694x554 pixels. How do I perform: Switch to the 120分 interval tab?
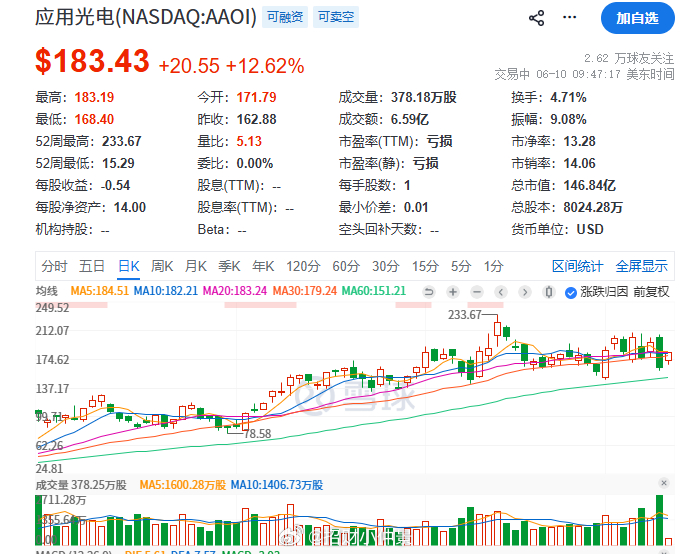(303, 266)
